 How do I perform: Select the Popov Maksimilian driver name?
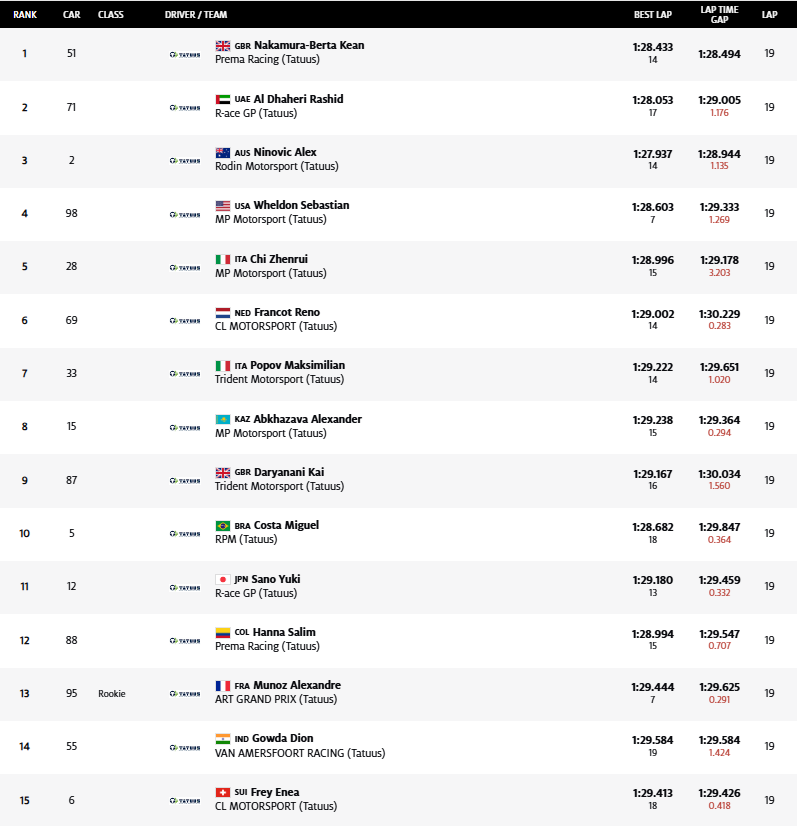point(297,366)
